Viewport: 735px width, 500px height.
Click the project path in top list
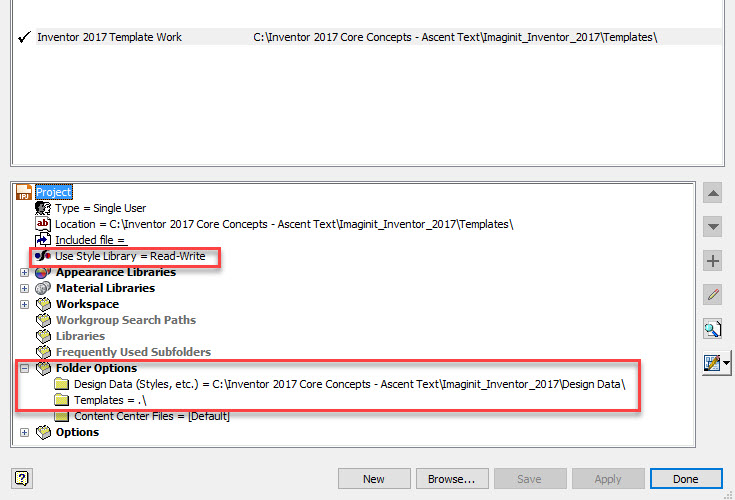click(455, 37)
